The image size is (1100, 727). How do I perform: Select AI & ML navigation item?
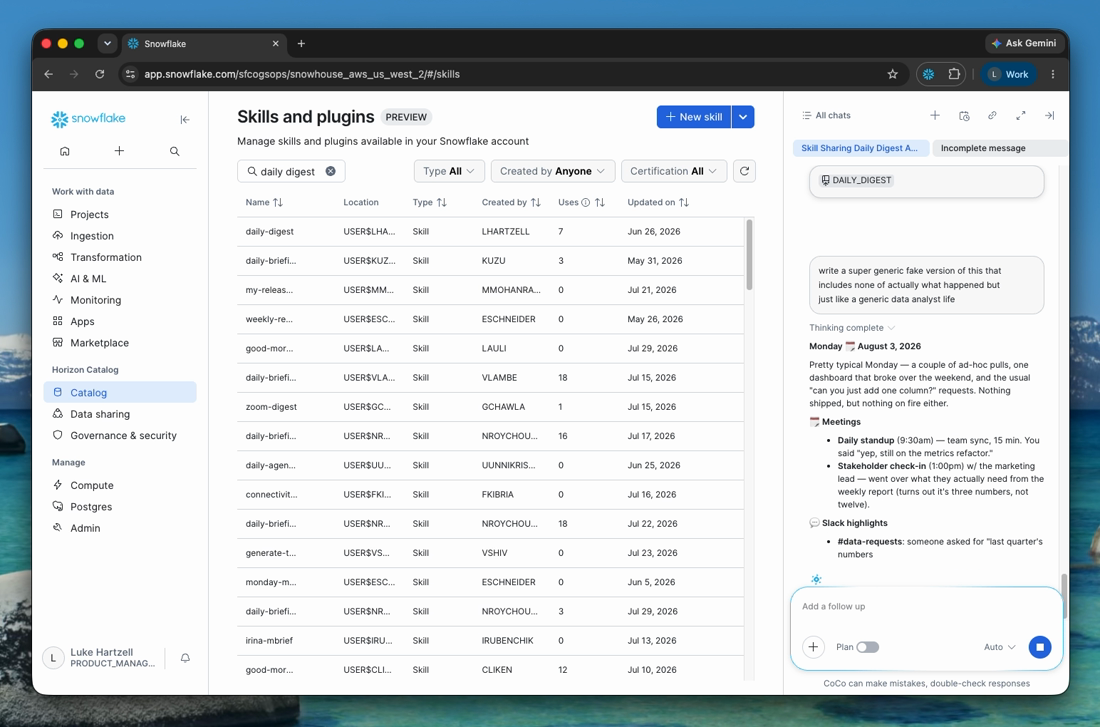pyautogui.click(x=119, y=279)
